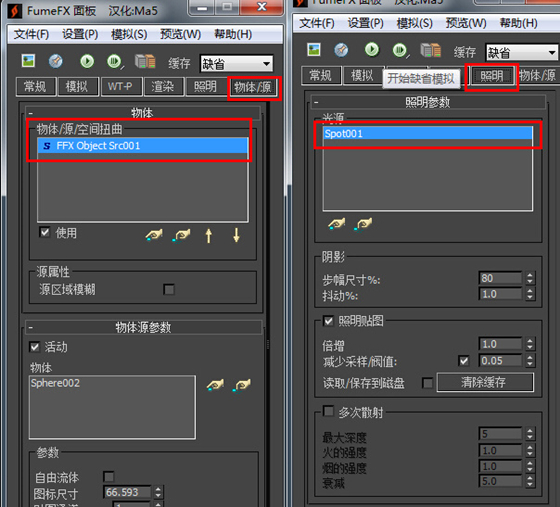Screen dimensions: 560x507
Task: Click the FumeFX logo icon in left window title bar
Action: (x=15, y=11)
